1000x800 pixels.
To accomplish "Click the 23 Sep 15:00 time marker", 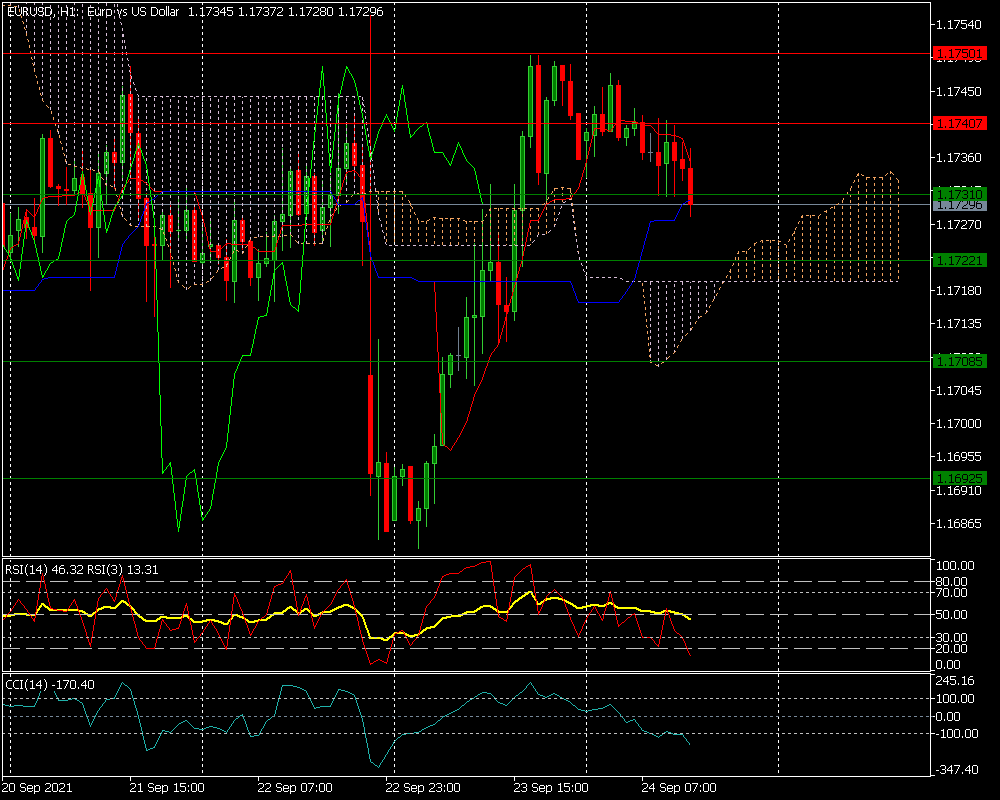I will (x=551, y=787).
